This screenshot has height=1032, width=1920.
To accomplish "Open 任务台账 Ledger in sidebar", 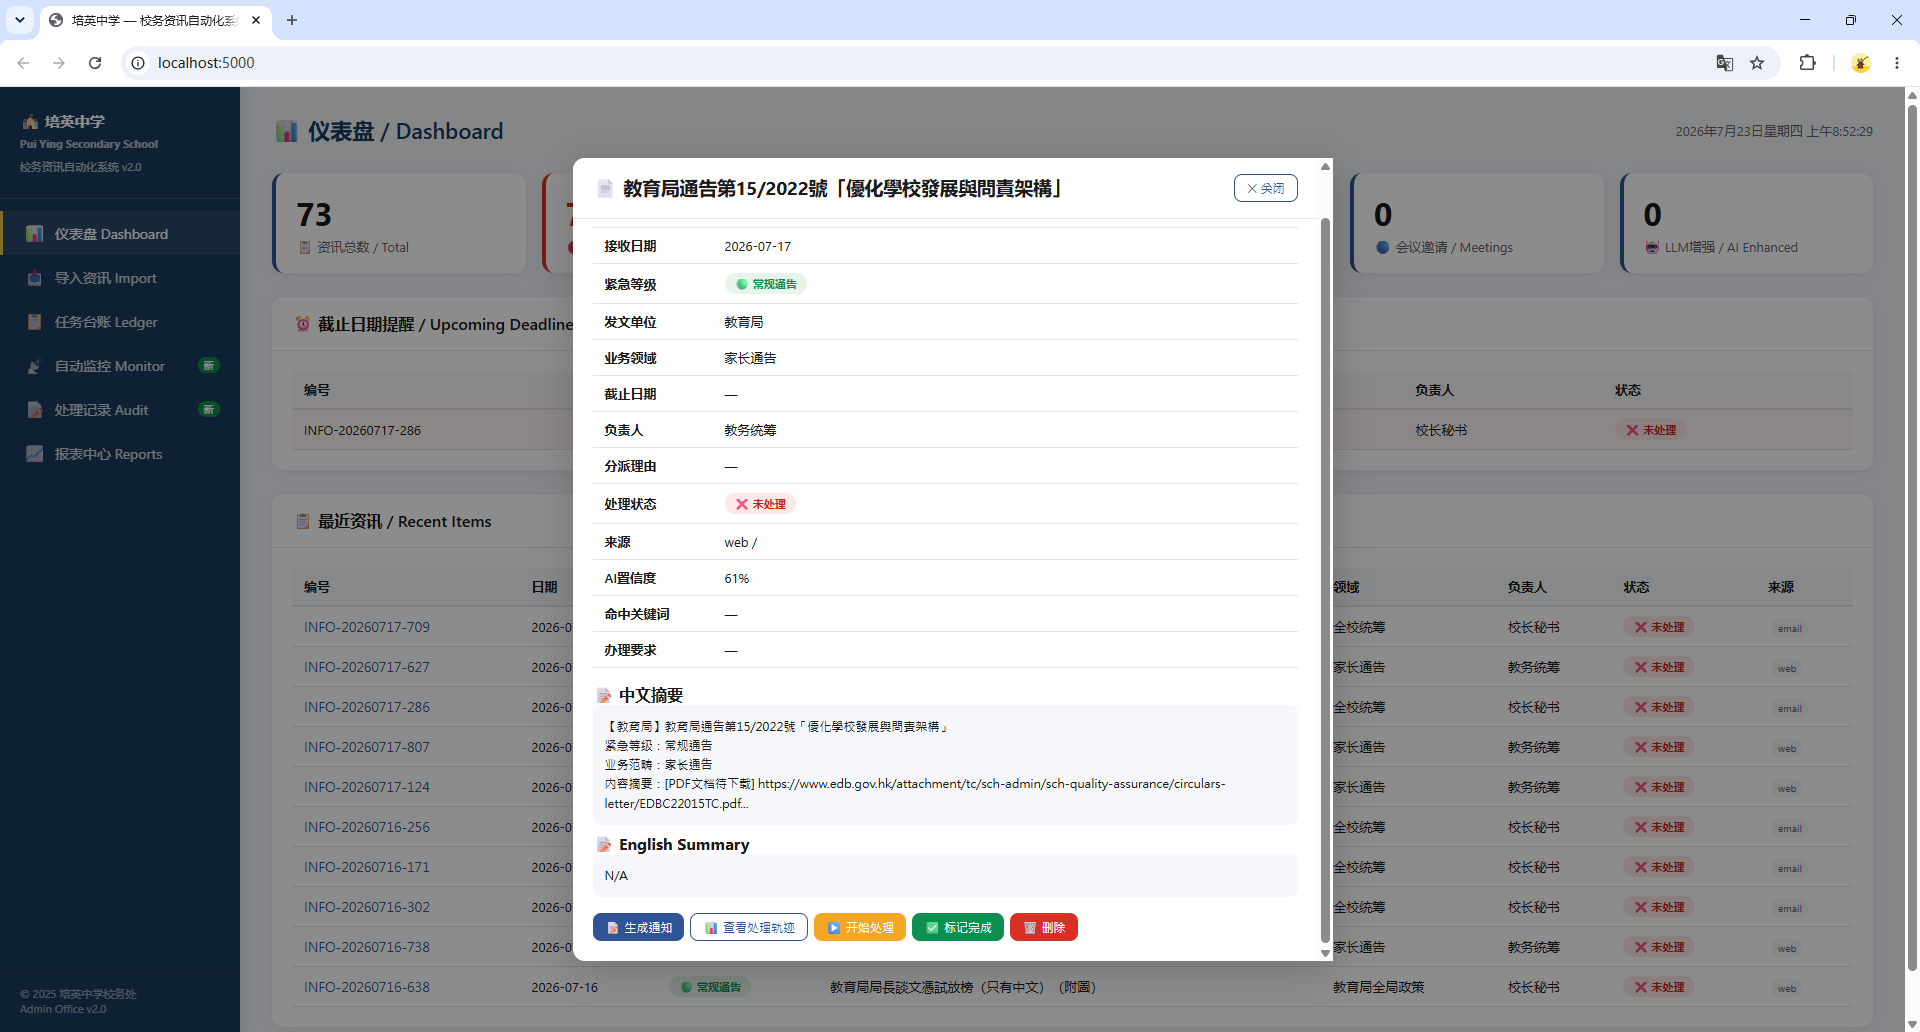I will click(120, 322).
